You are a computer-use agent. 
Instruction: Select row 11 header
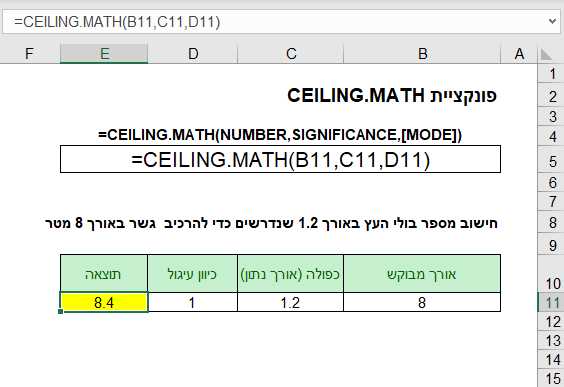pos(552,302)
